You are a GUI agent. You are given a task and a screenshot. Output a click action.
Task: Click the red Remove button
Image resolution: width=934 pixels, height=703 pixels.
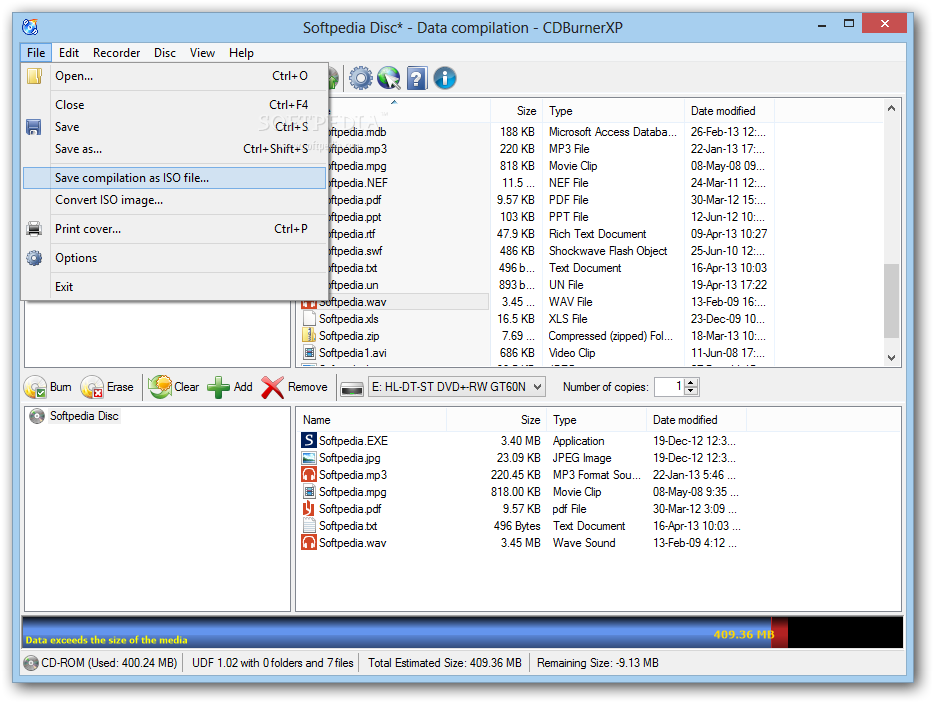pyautogui.click(x=294, y=387)
